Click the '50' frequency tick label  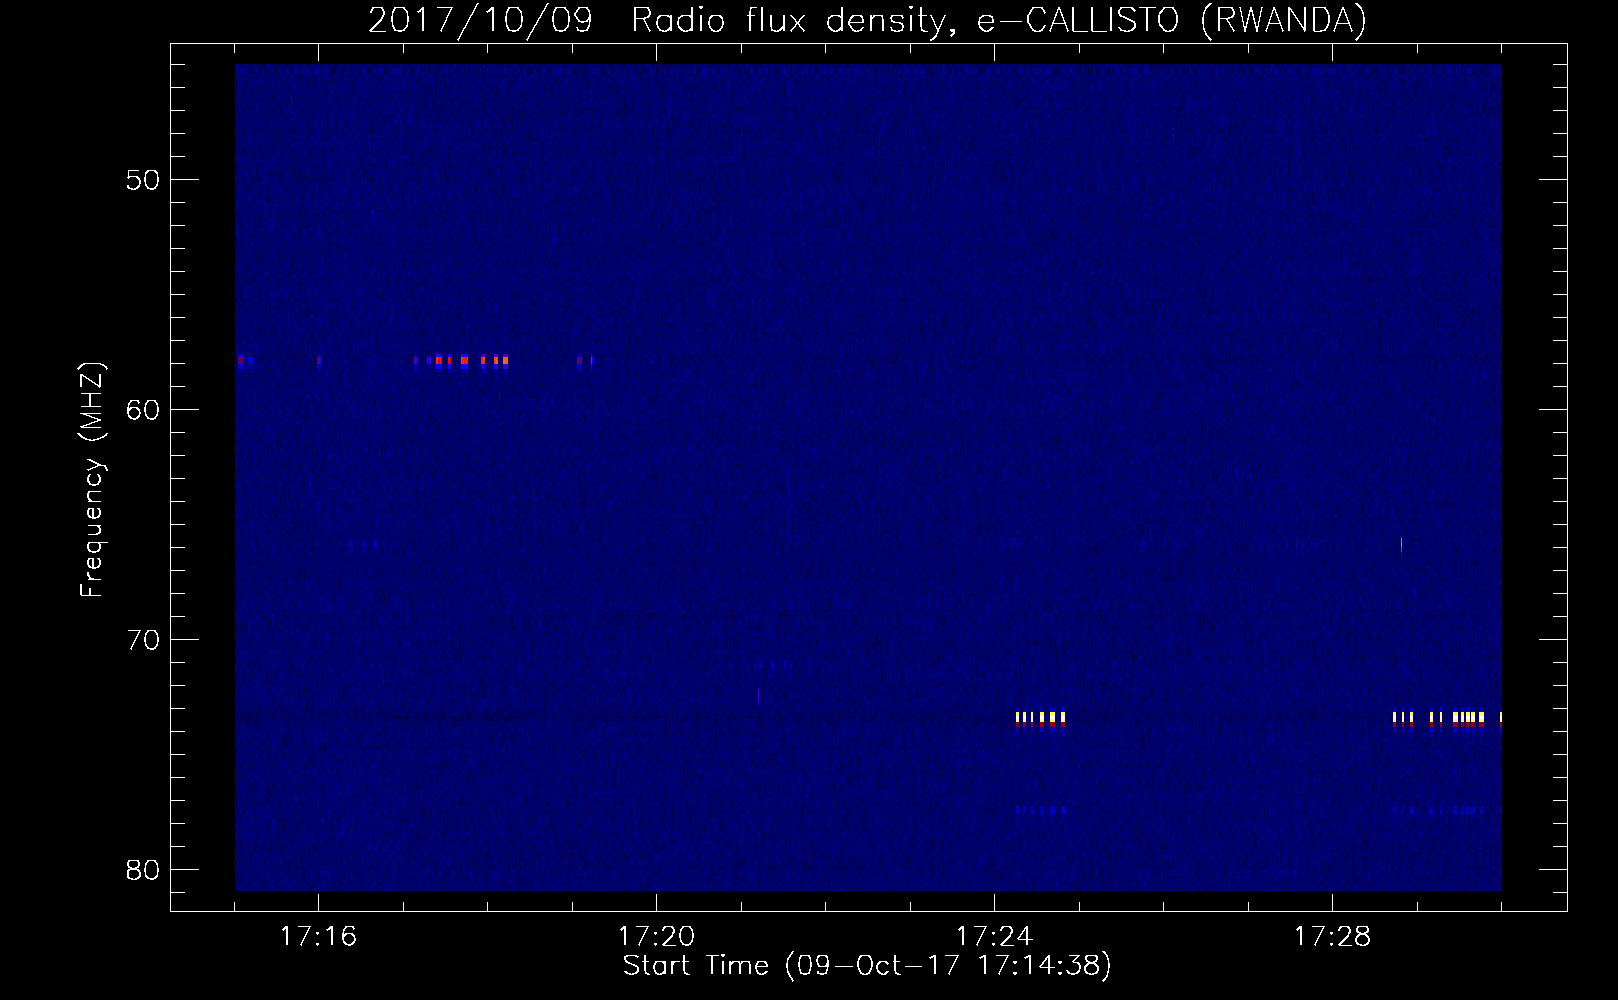click(x=143, y=180)
